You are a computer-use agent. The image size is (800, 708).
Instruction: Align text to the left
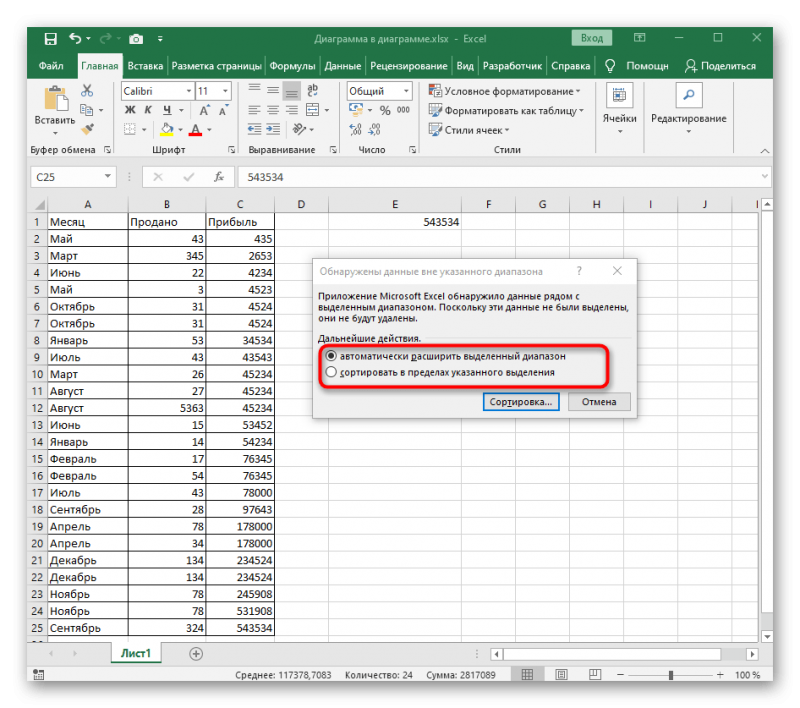(x=254, y=110)
